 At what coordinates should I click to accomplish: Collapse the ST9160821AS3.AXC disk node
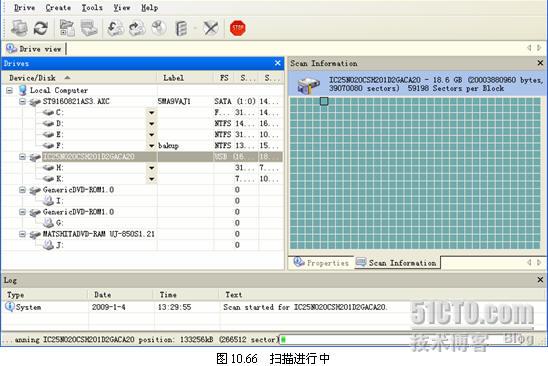(x=22, y=101)
